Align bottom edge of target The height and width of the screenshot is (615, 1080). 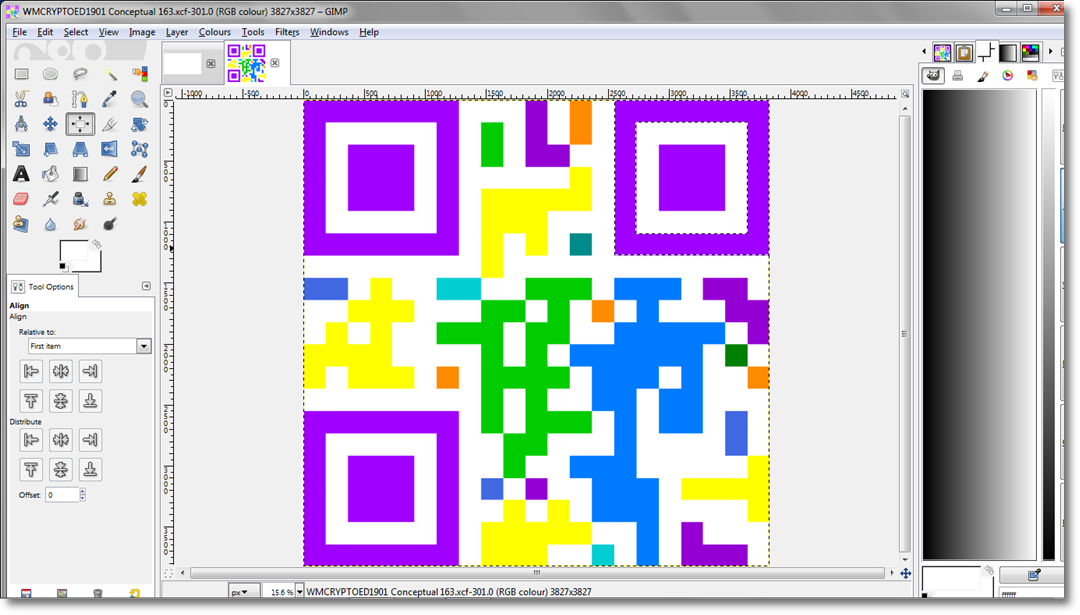pyautogui.click(x=90, y=401)
